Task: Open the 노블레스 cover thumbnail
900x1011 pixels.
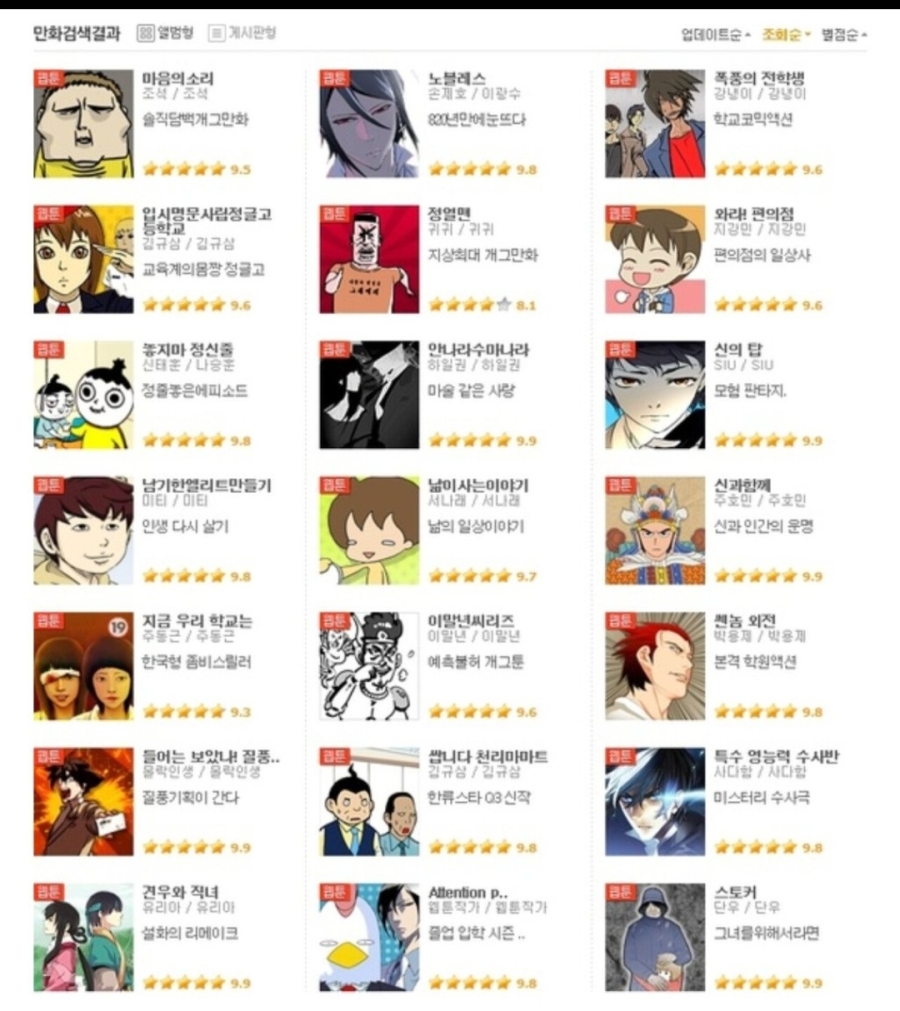Action: 369,124
